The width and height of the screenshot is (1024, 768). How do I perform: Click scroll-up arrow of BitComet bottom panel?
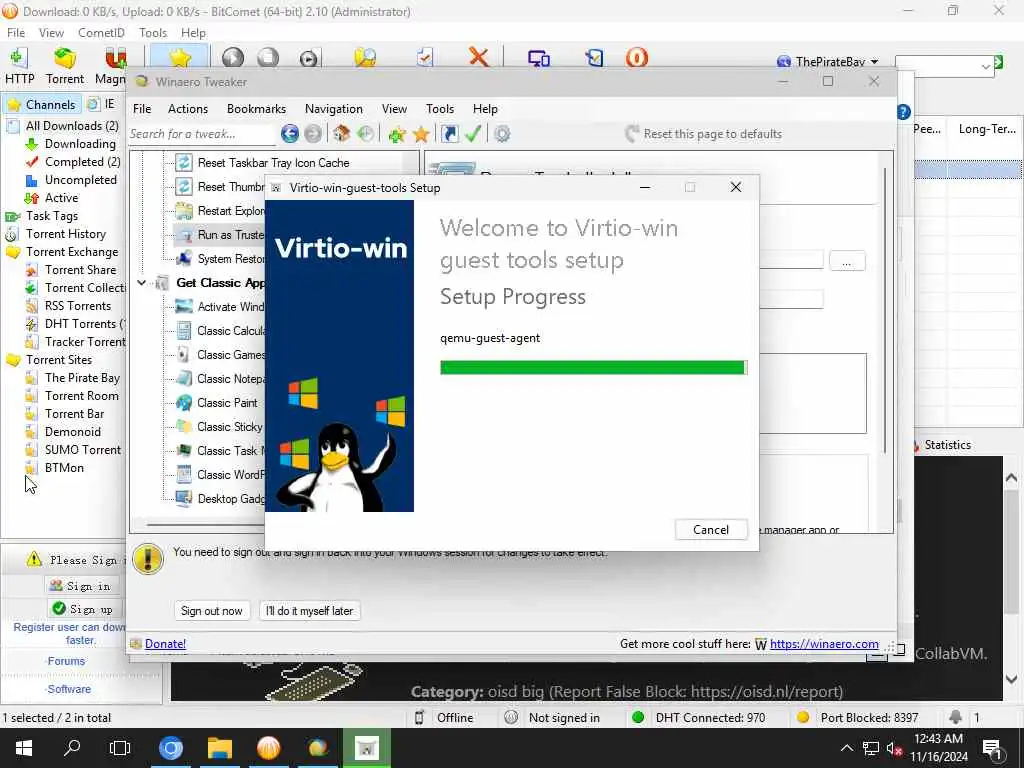click(1012, 478)
